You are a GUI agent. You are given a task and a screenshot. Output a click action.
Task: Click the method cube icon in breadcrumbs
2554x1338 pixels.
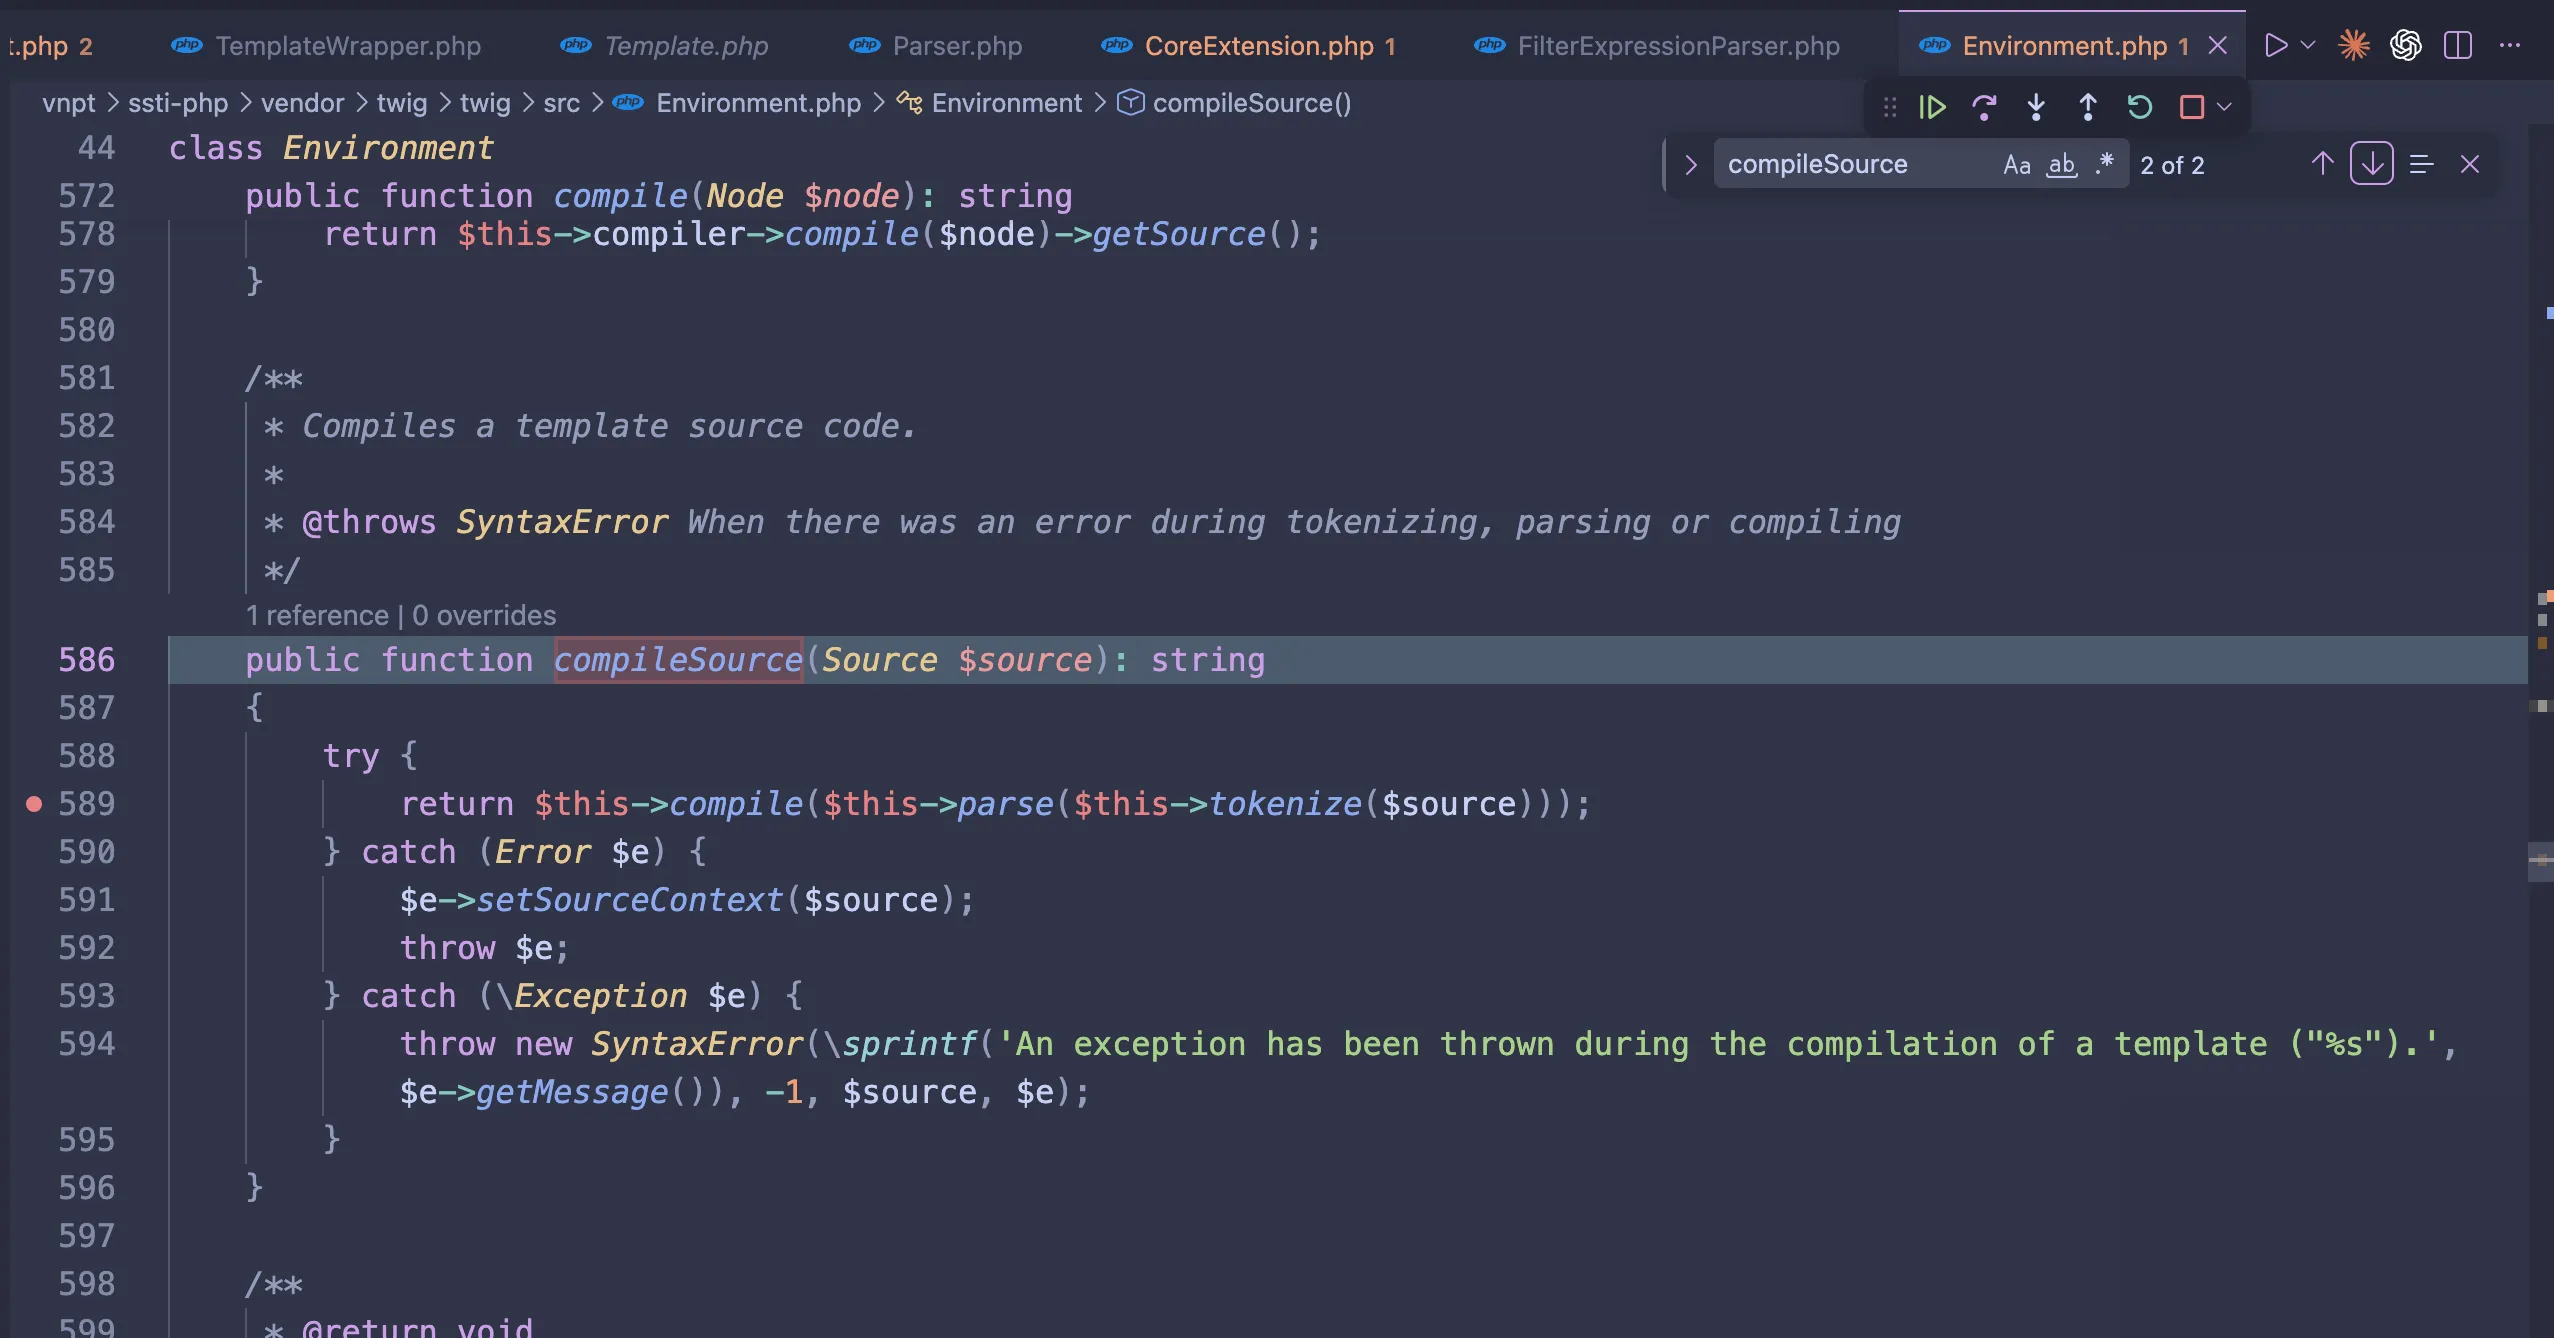(x=1130, y=102)
